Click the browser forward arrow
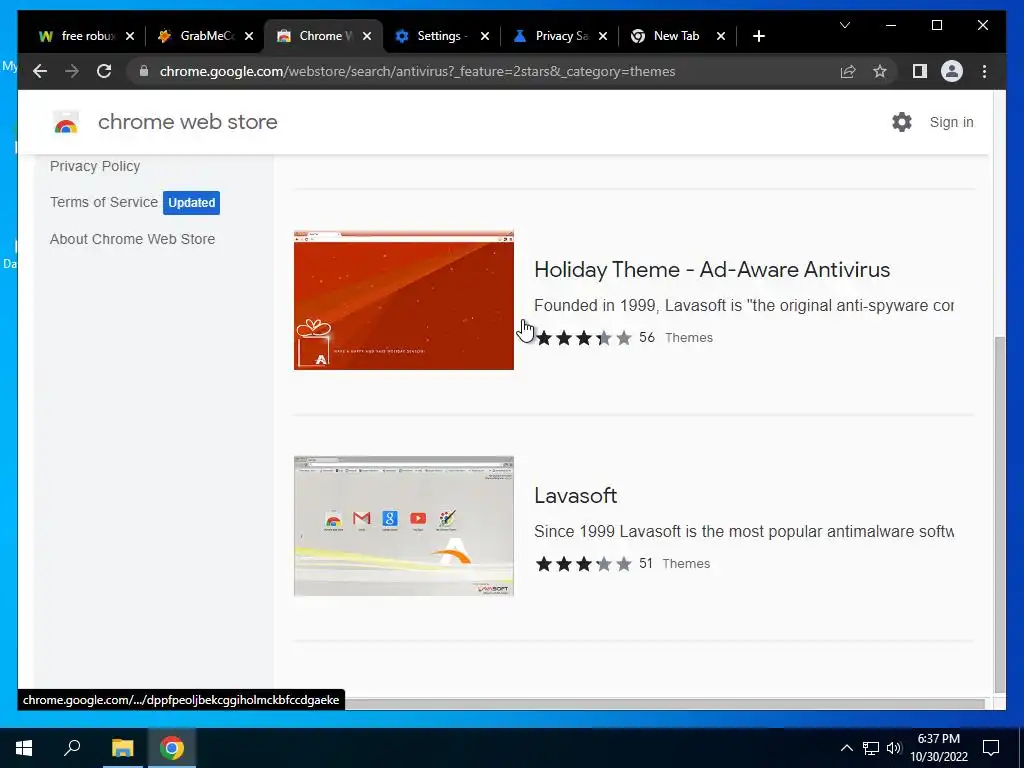The image size is (1024, 768). (72, 71)
